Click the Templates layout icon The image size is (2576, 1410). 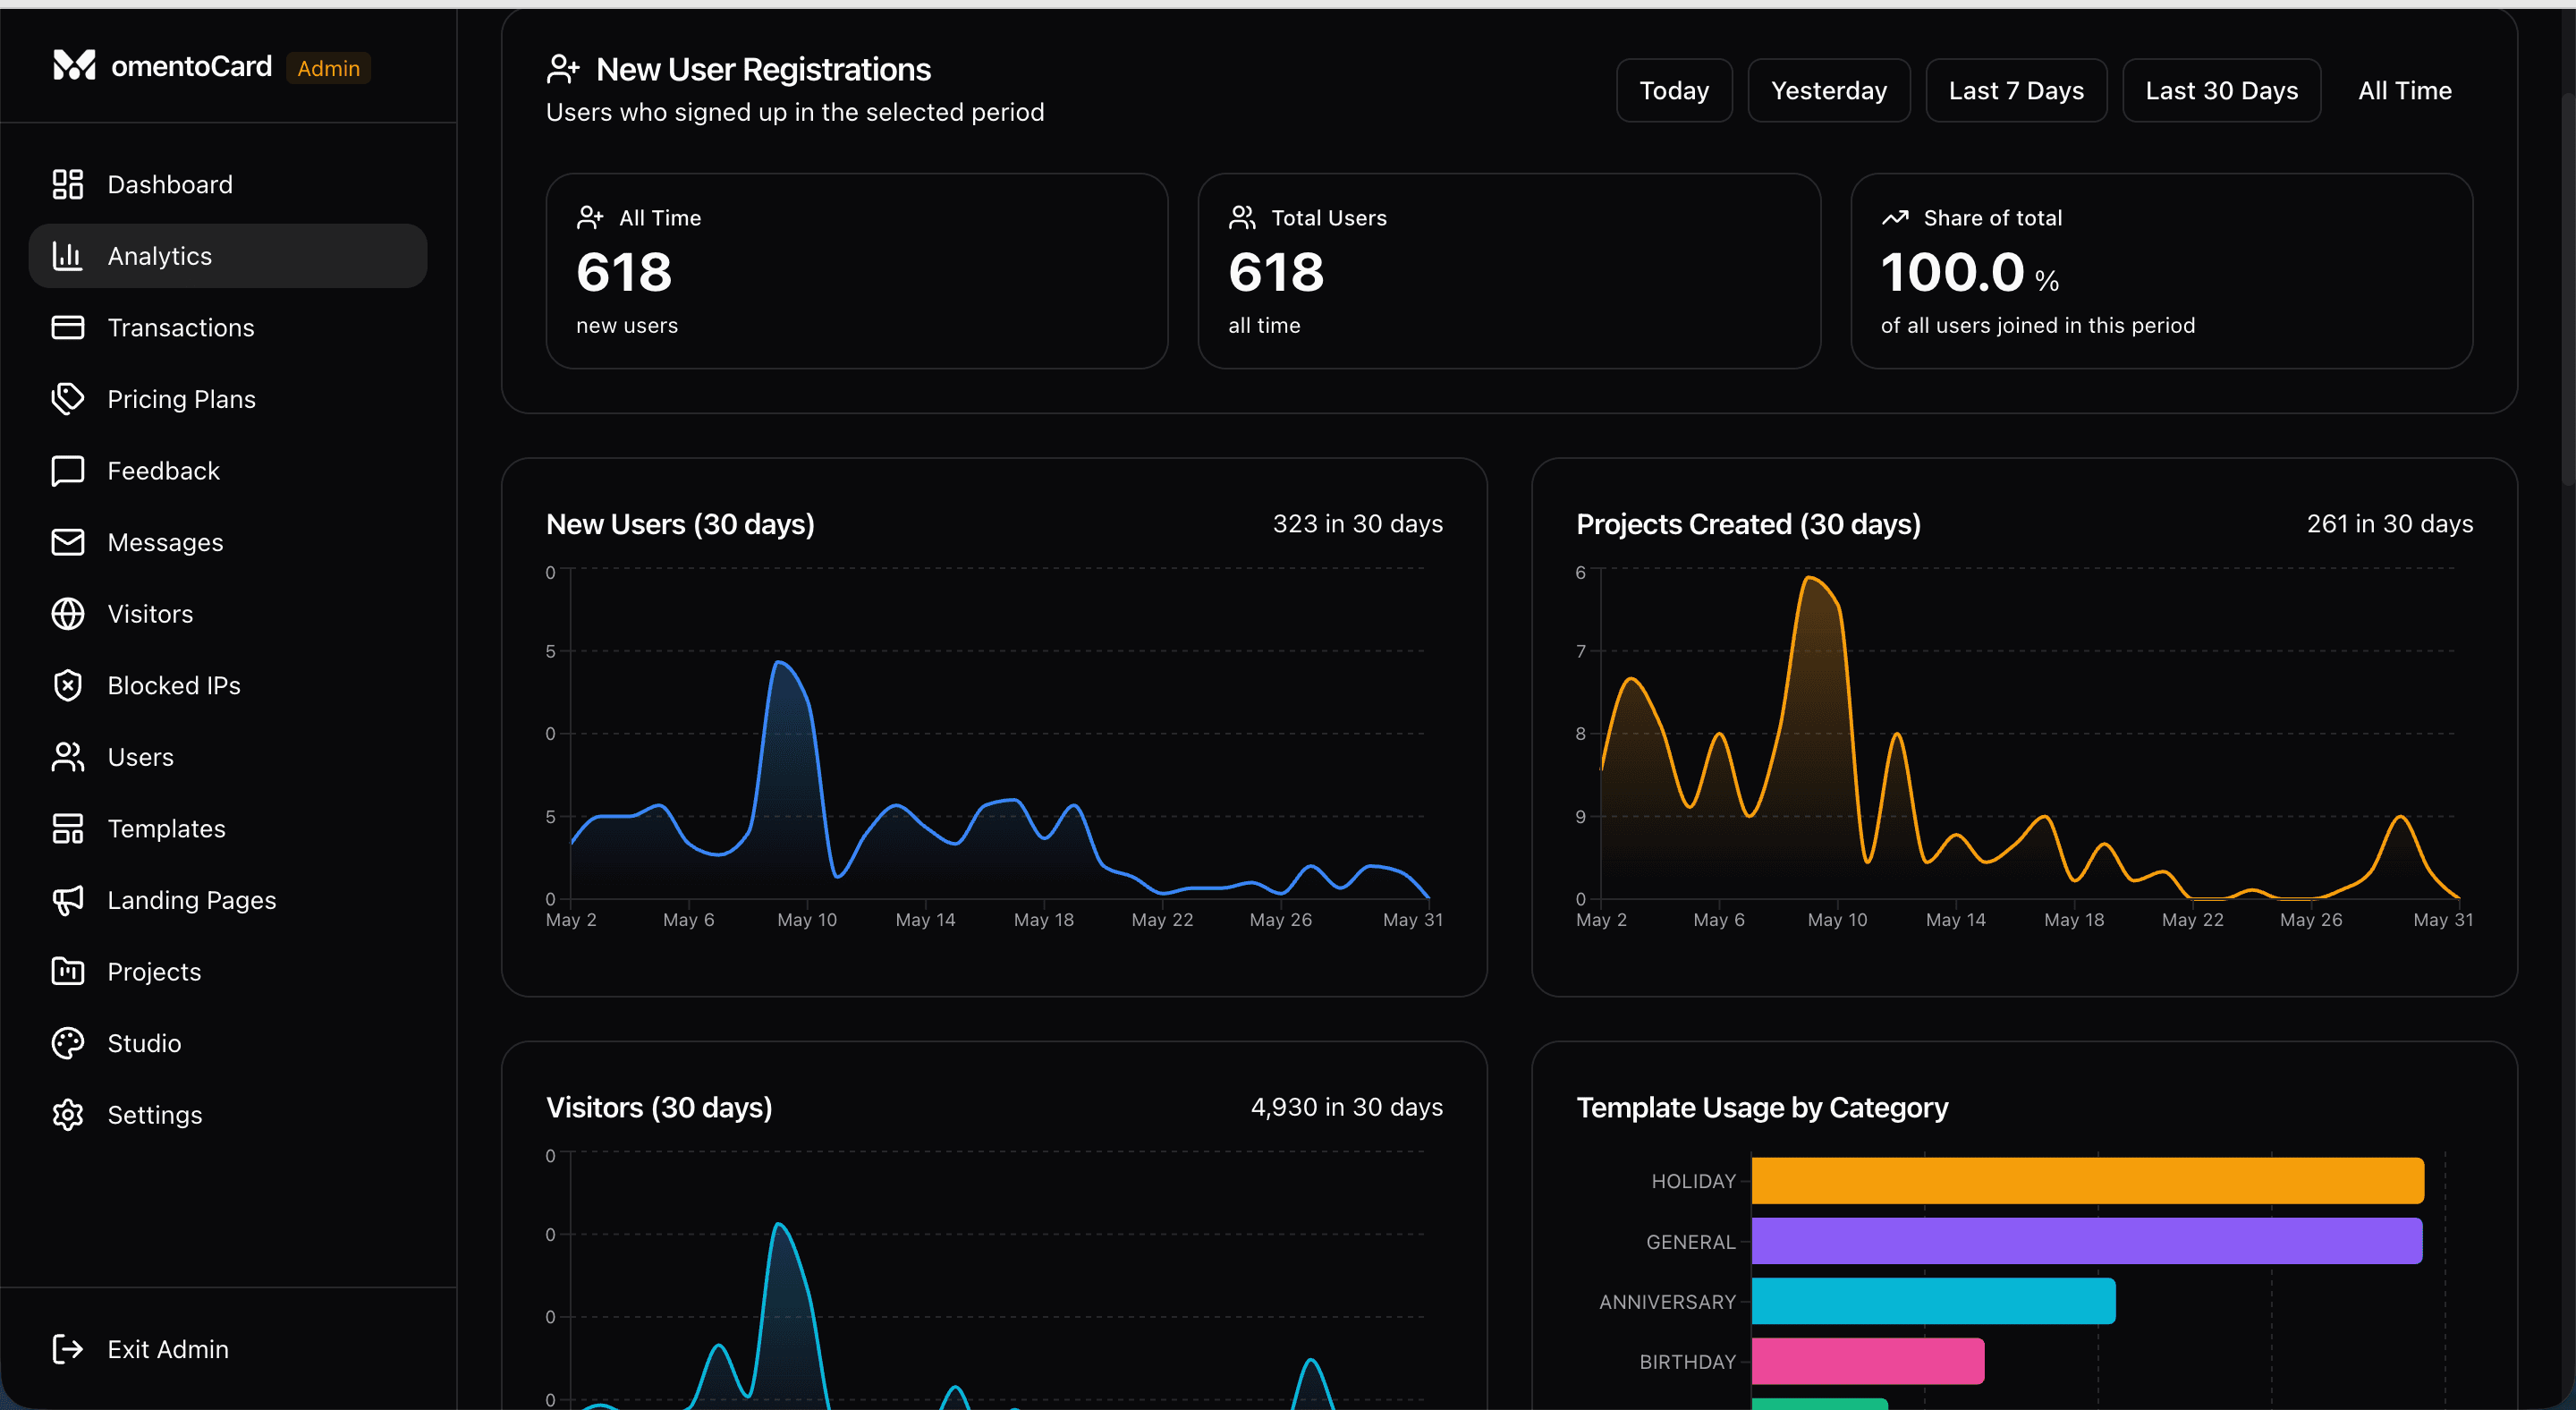pyautogui.click(x=68, y=828)
